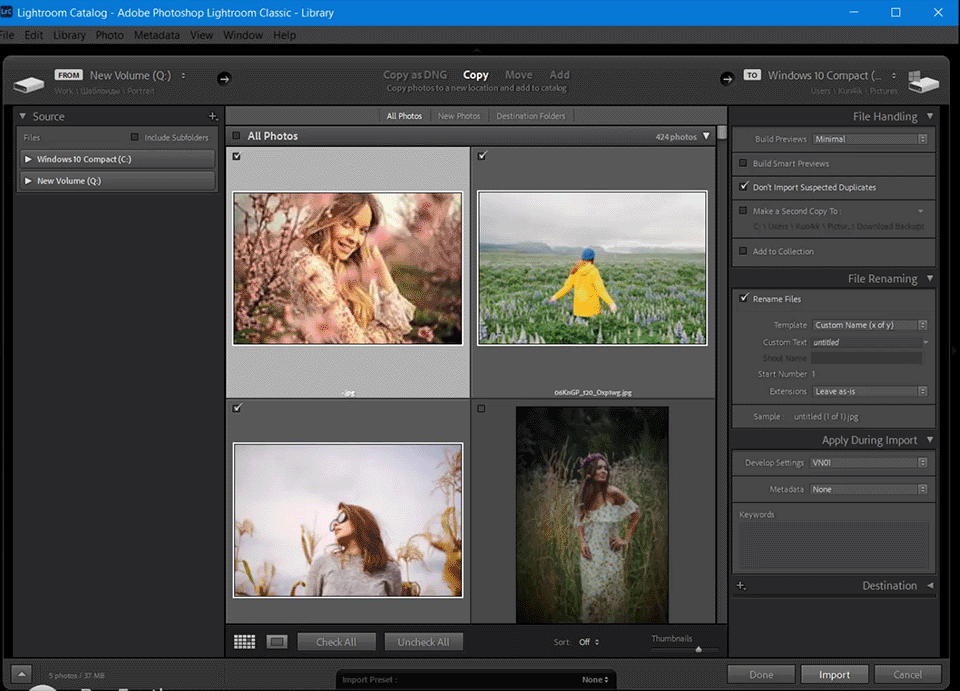This screenshot has height=691, width=960.
Task: Click the Check All button
Action: point(336,642)
